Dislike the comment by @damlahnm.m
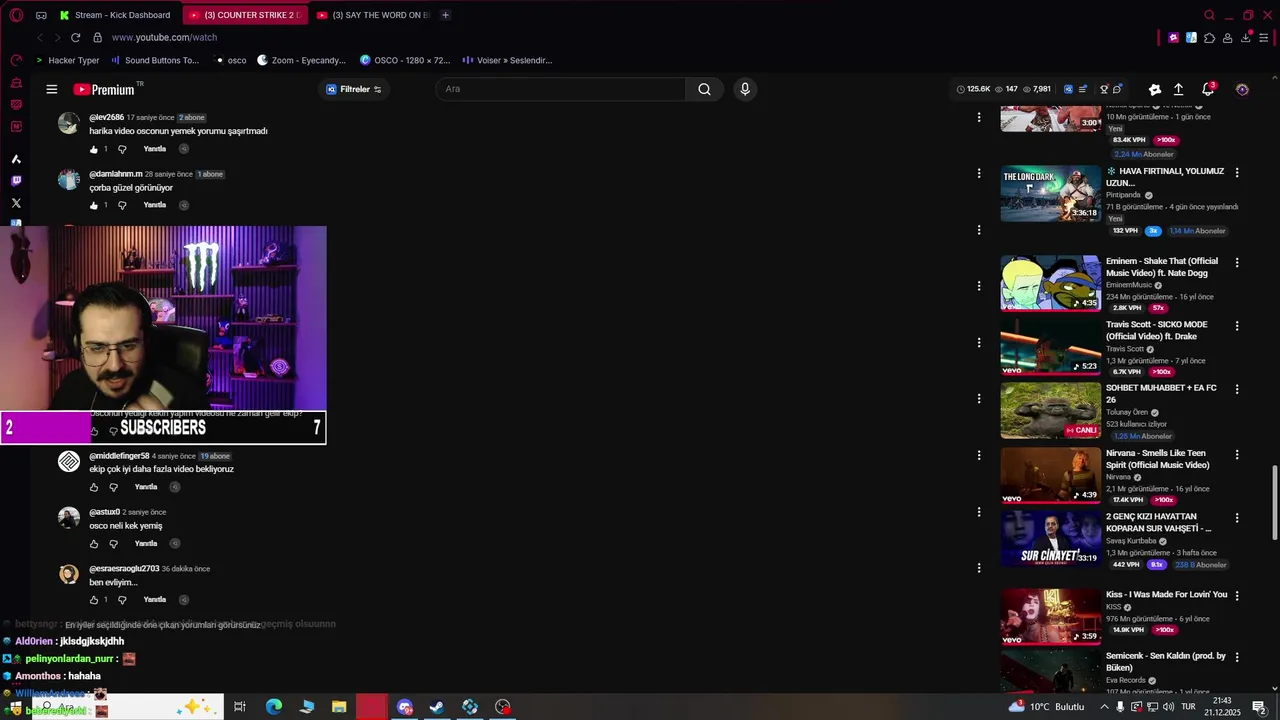Image resolution: width=1280 pixels, height=720 pixels. (x=122, y=205)
